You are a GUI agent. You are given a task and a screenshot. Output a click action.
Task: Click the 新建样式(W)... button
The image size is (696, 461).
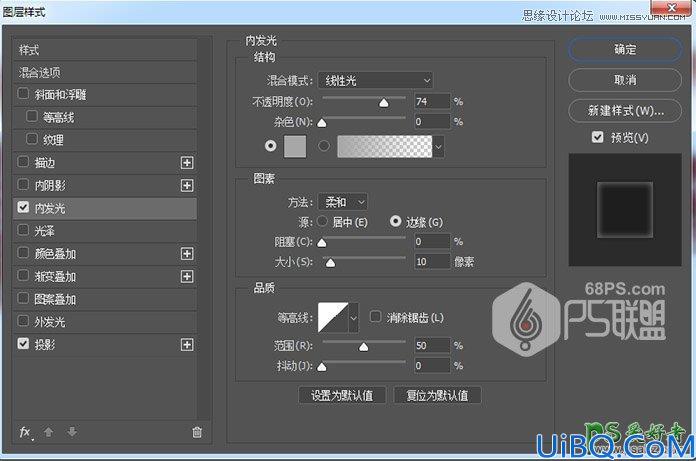[x=625, y=110]
